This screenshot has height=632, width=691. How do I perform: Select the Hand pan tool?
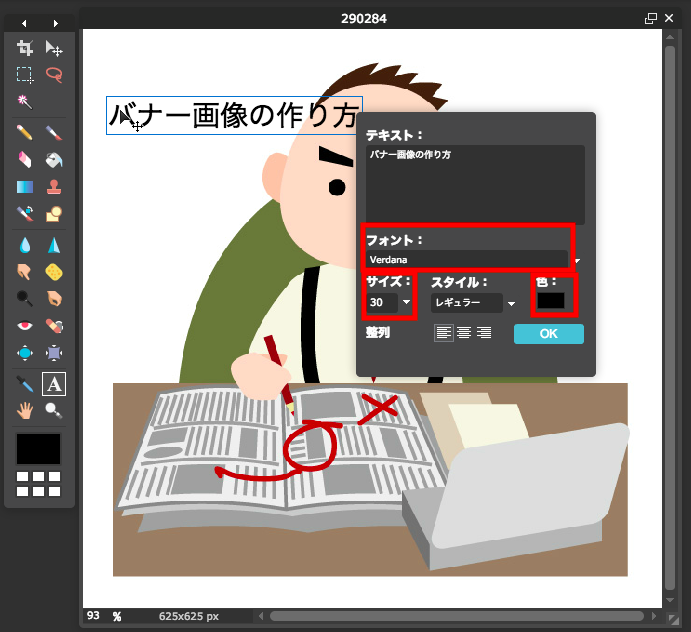(x=25, y=411)
